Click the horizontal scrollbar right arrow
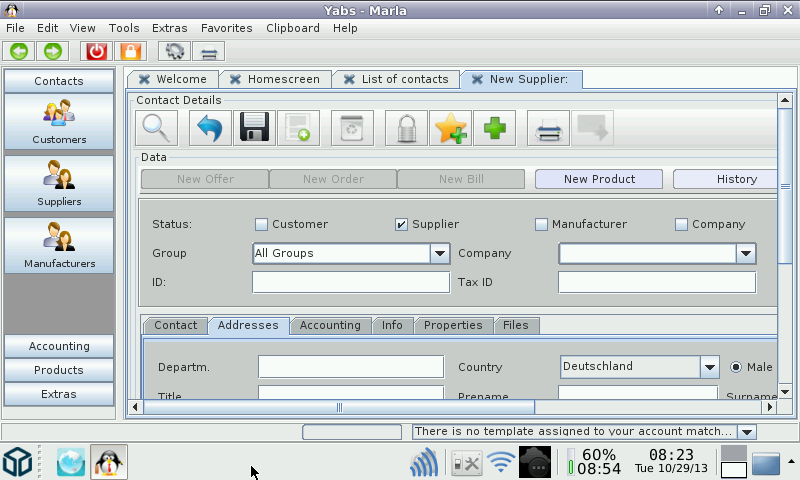The width and height of the screenshot is (800, 480). coord(769,407)
